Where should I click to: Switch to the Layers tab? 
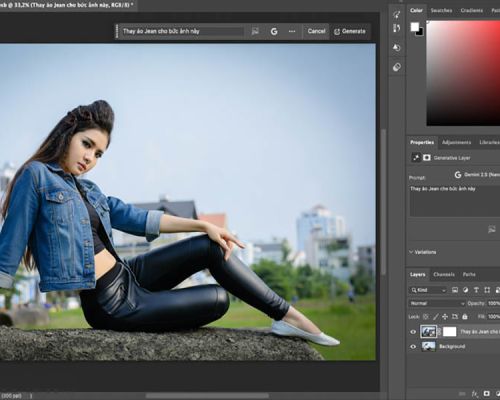(x=417, y=274)
